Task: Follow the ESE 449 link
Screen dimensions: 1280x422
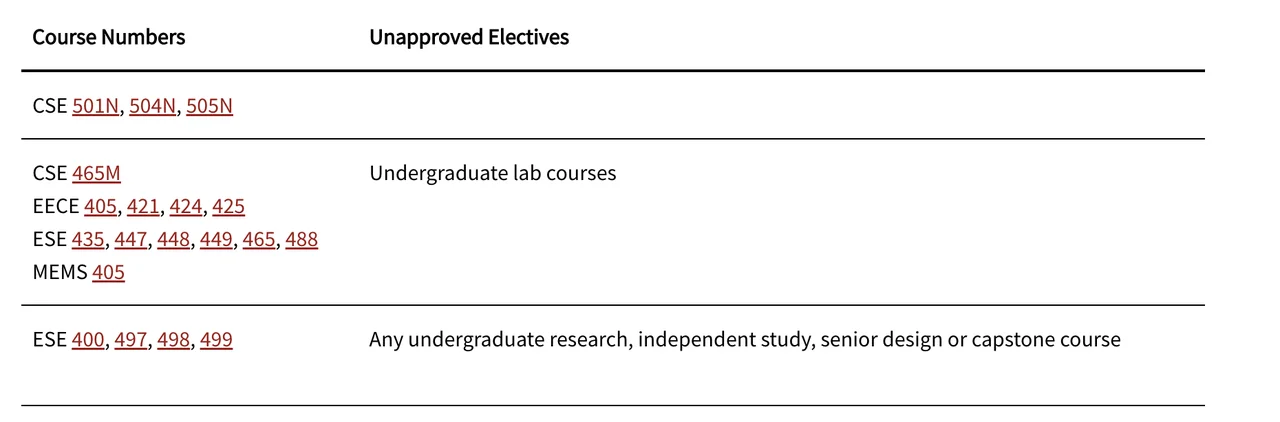Action: (x=216, y=239)
